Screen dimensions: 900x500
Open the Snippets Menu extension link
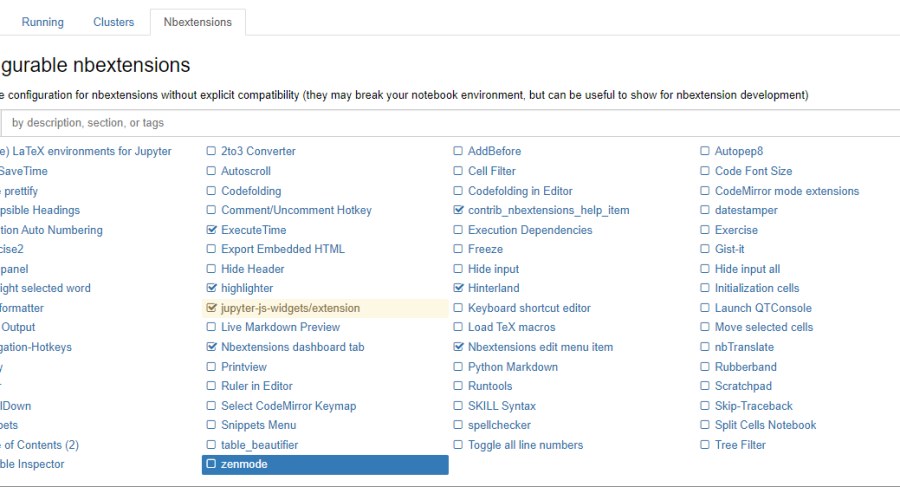tap(258, 426)
